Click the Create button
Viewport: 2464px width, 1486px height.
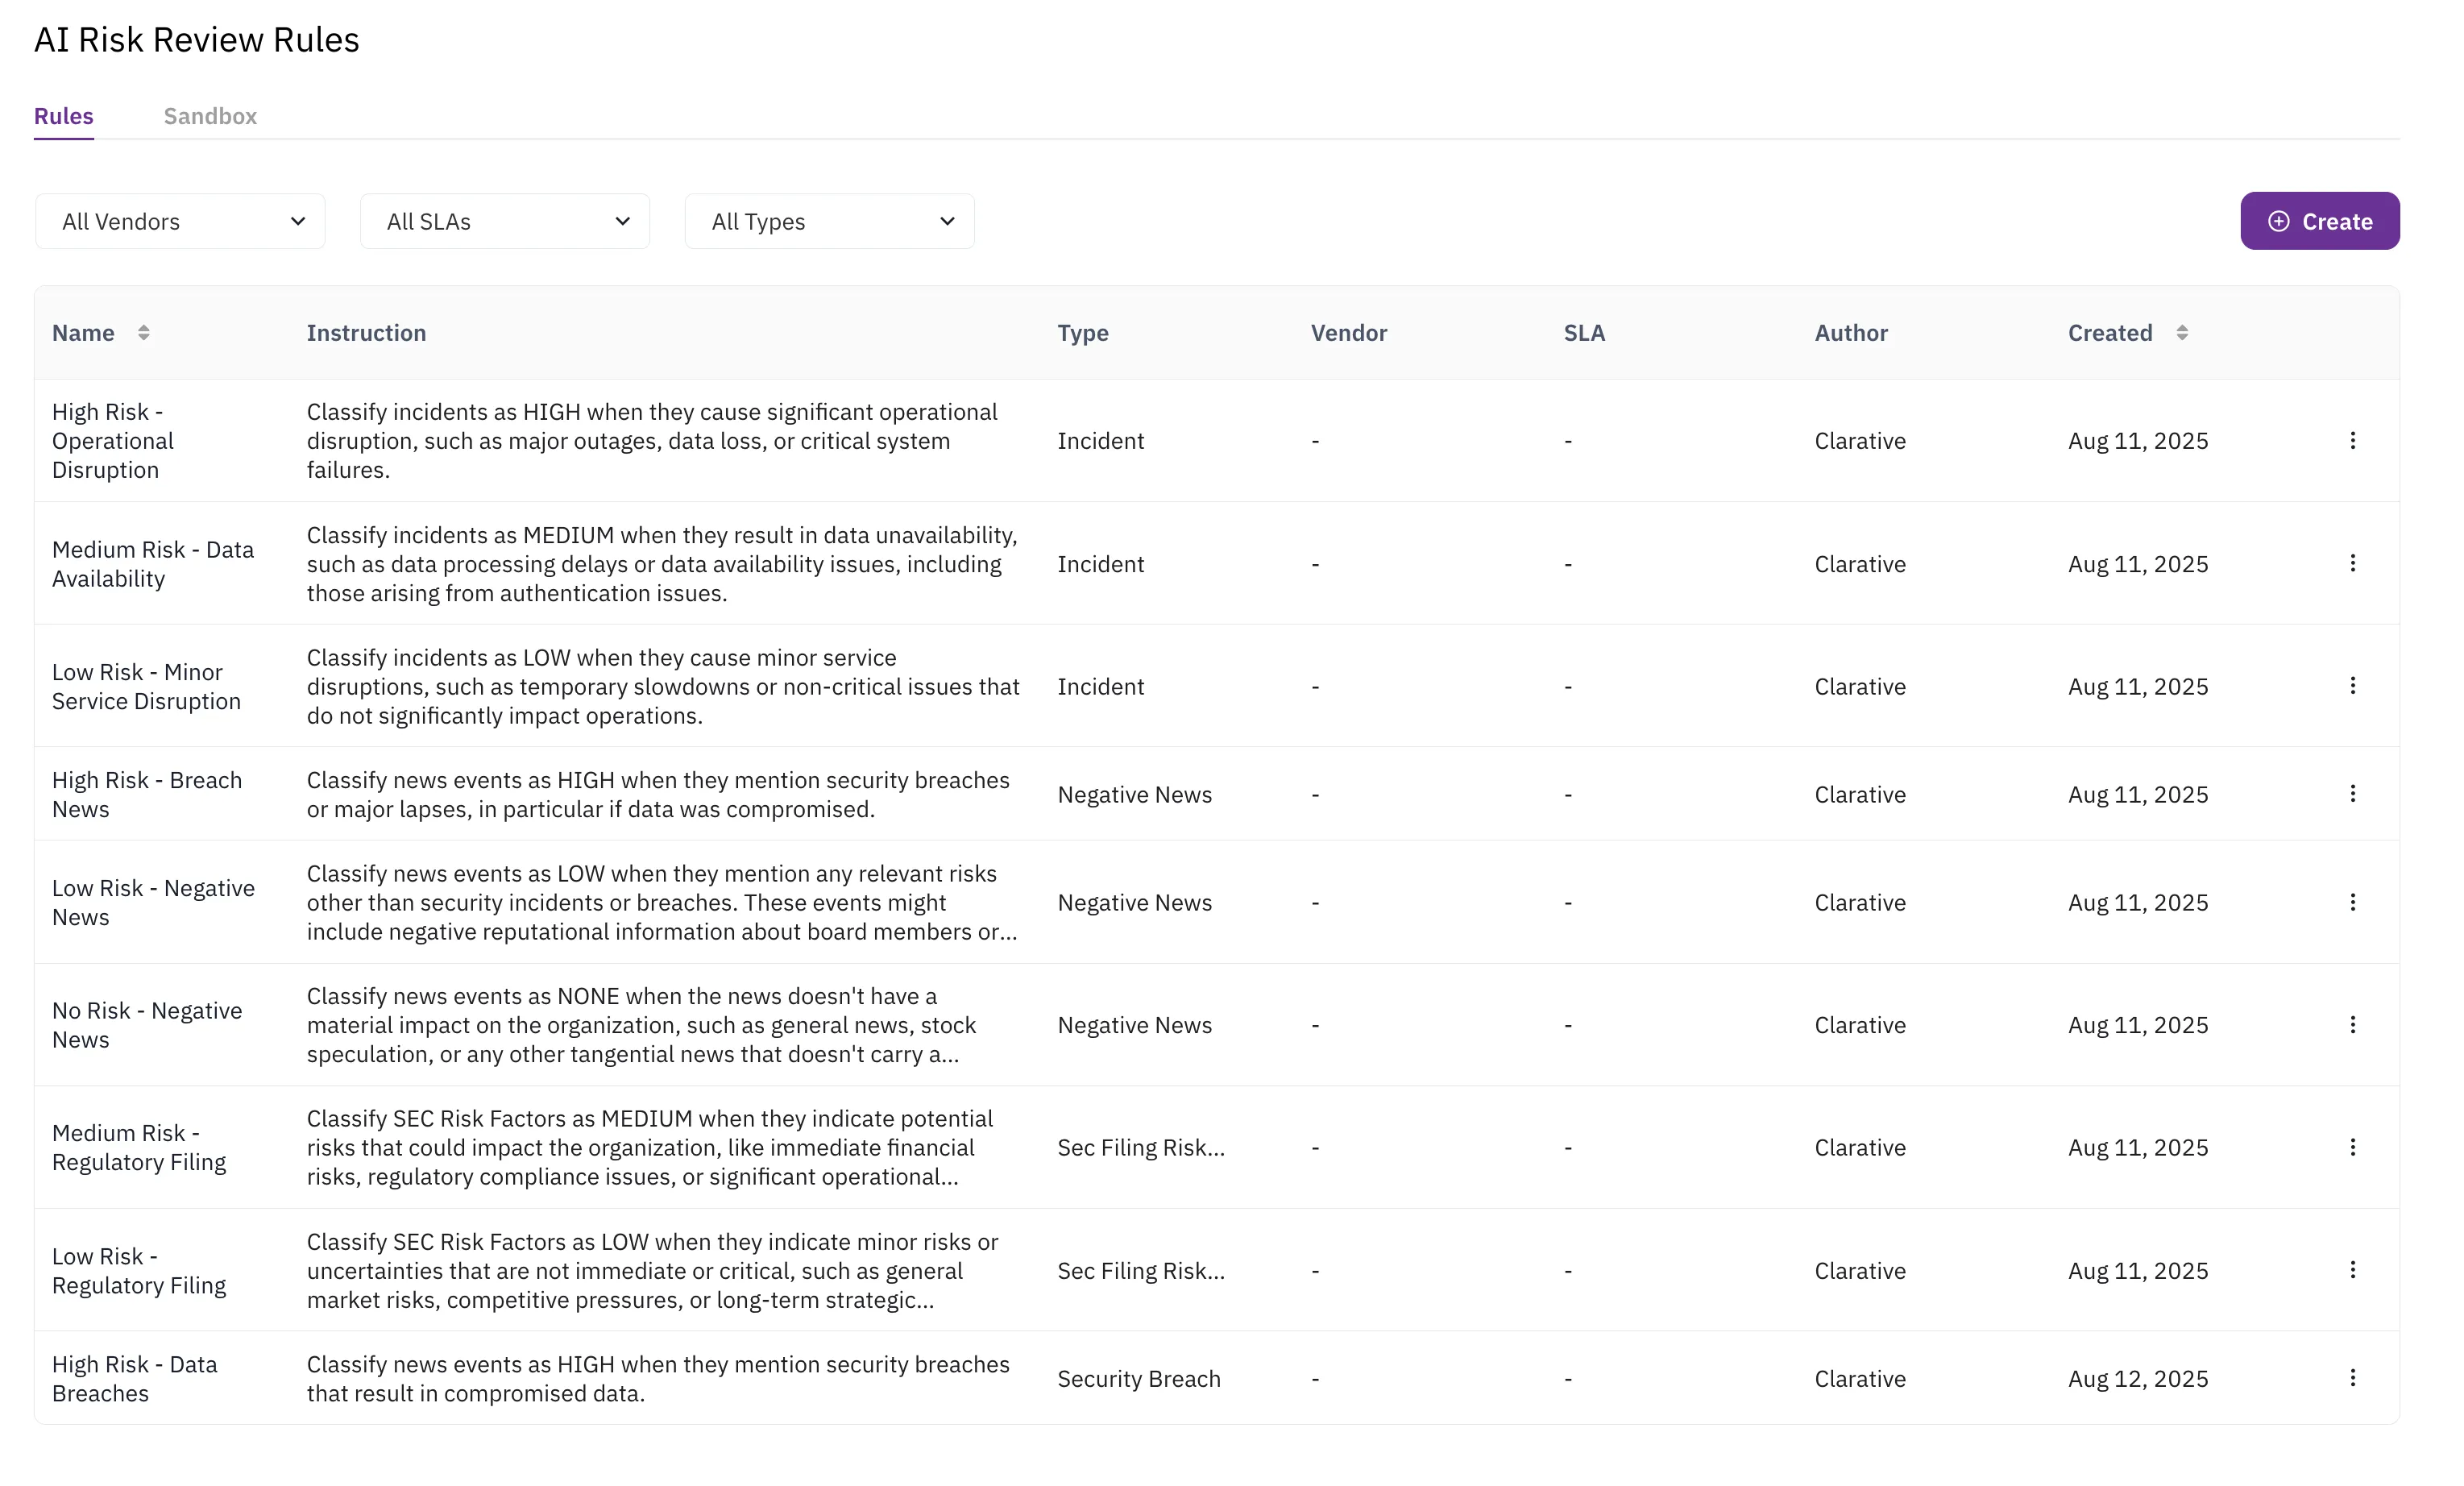pos(2319,221)
